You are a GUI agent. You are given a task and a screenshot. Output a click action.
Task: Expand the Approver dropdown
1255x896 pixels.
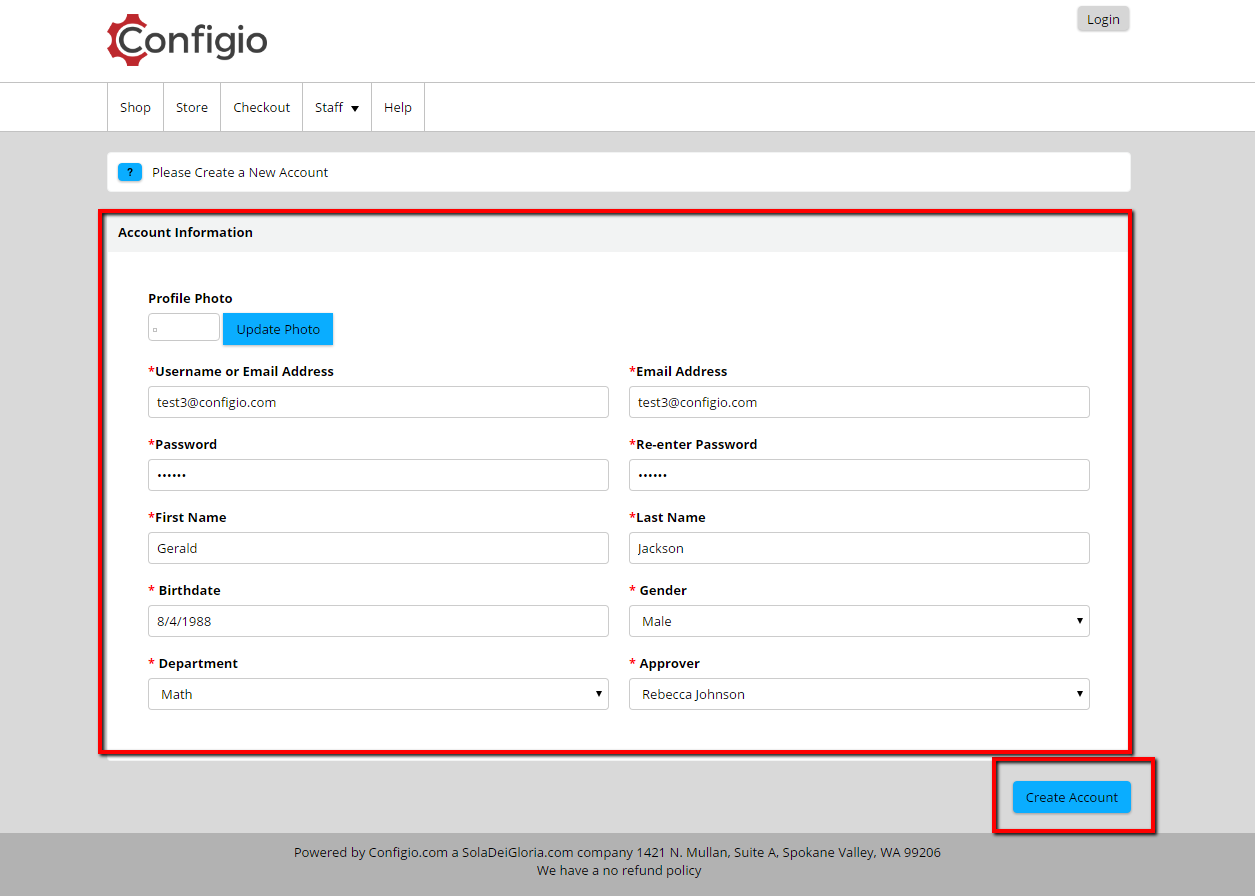pos(859,694)
